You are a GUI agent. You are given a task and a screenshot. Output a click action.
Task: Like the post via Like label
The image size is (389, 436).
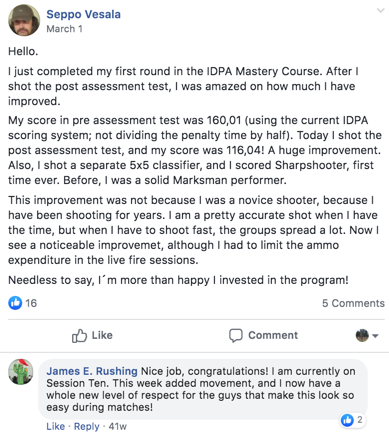(102, 335)
